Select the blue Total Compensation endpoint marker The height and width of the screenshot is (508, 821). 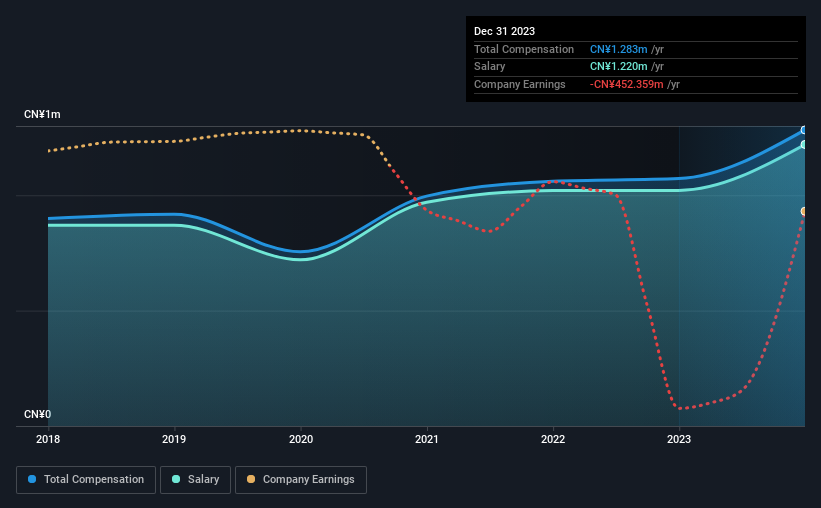804,130
